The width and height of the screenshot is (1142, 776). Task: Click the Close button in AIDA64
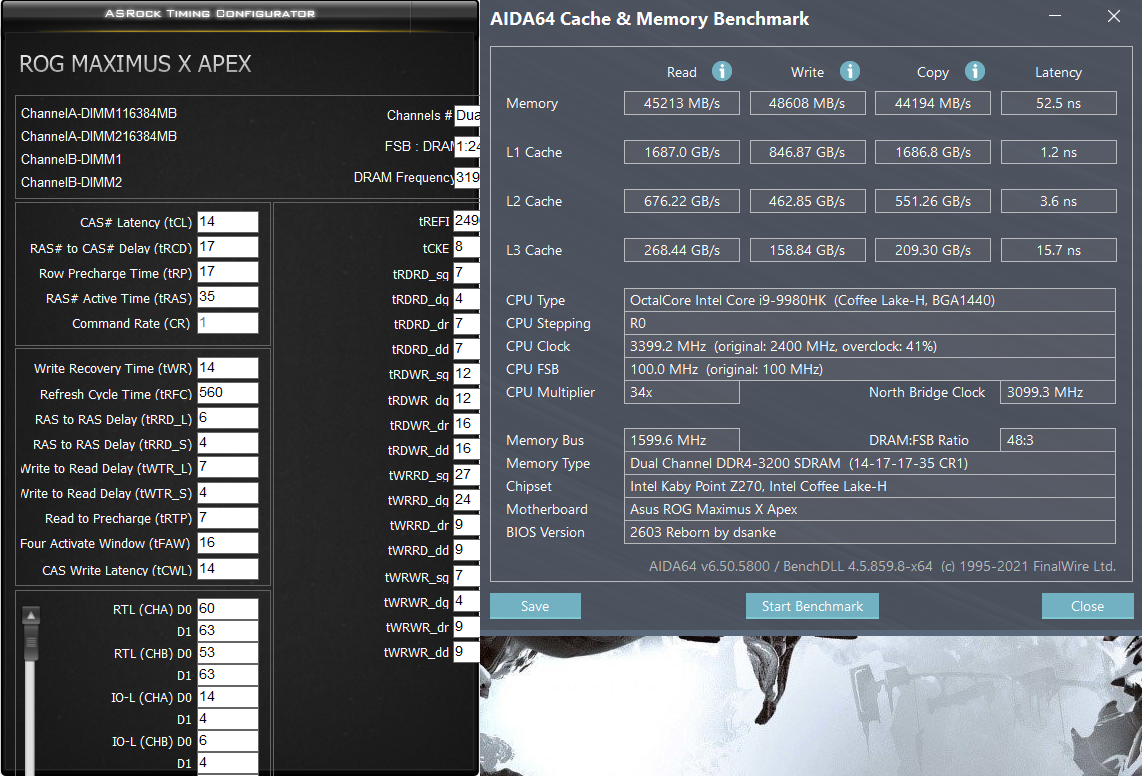[1087, 606]
